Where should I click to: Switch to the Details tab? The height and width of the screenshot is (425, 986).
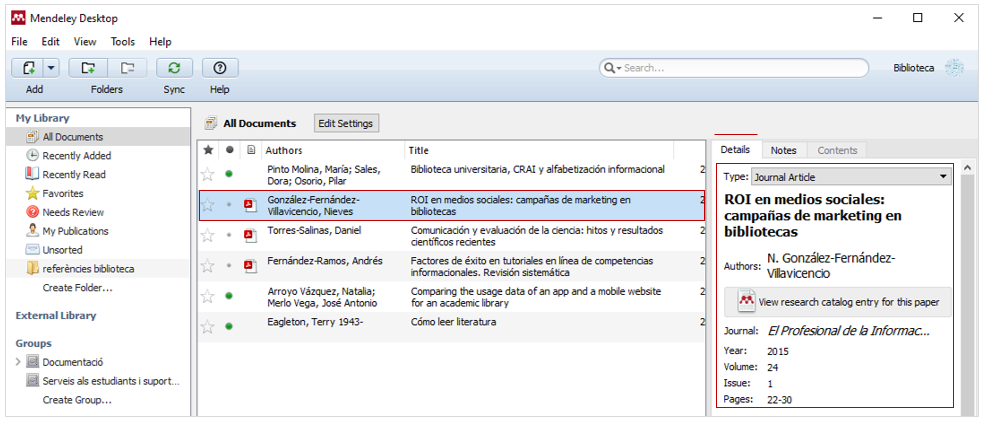tap(735, 150)
